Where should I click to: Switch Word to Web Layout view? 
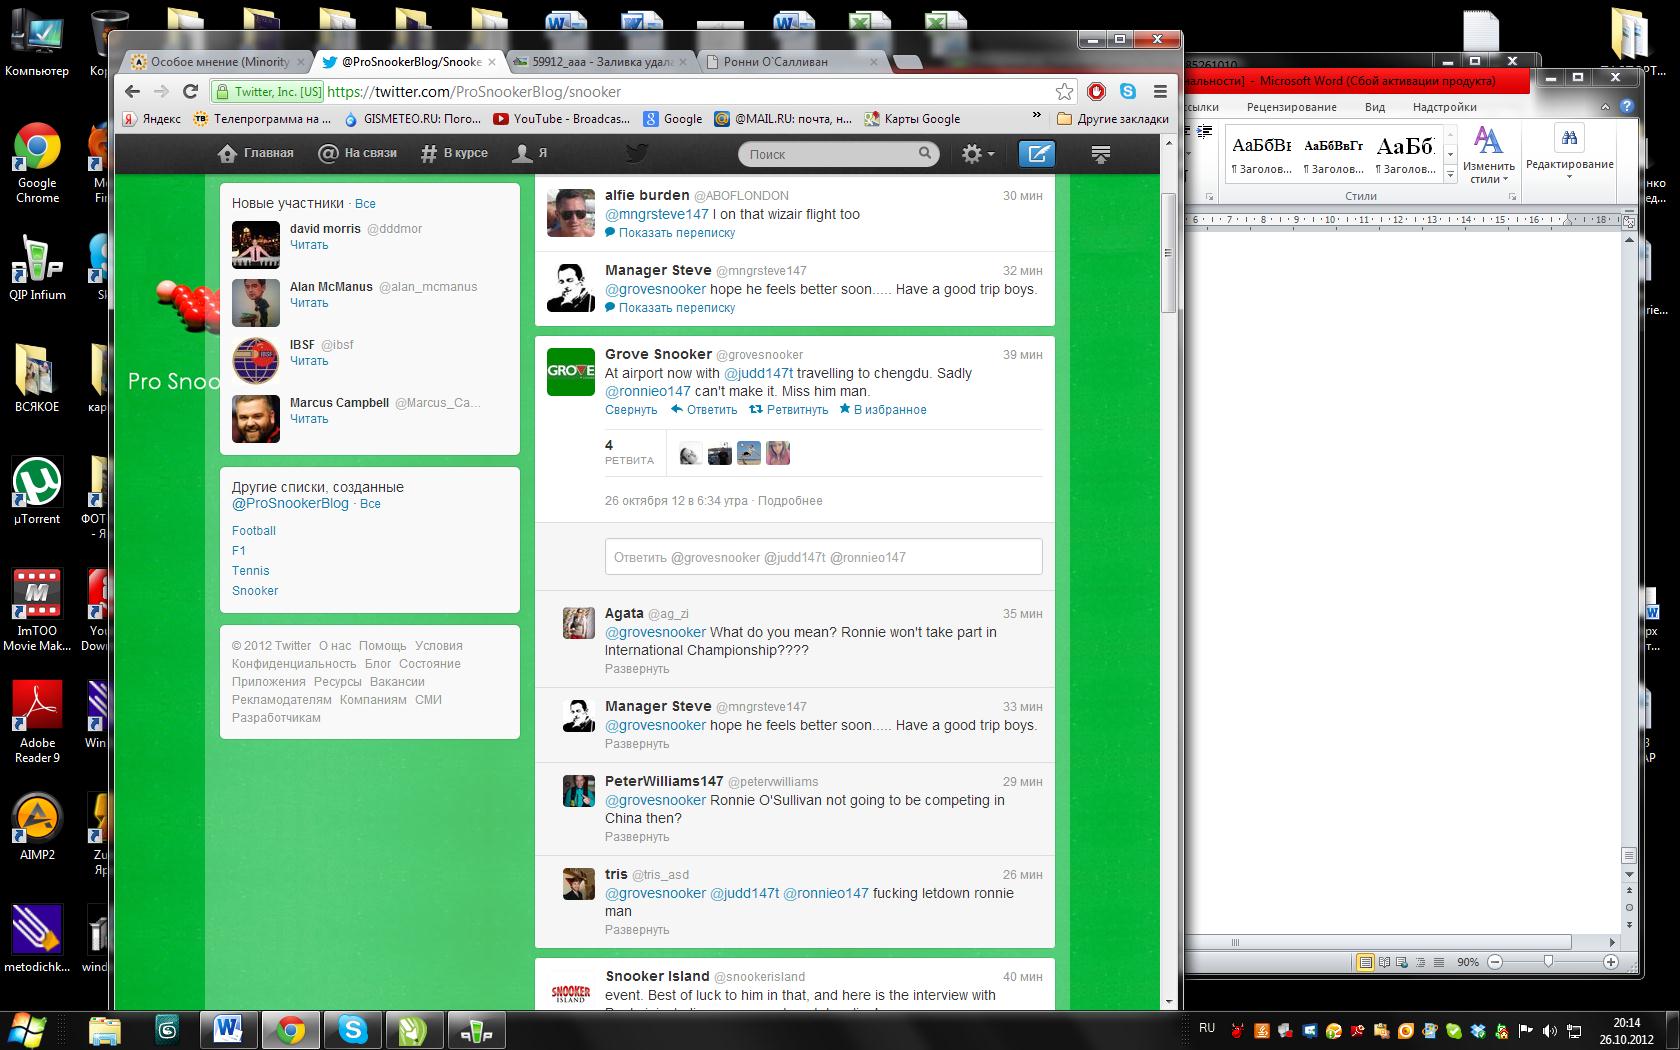[x=1403, y=962]
